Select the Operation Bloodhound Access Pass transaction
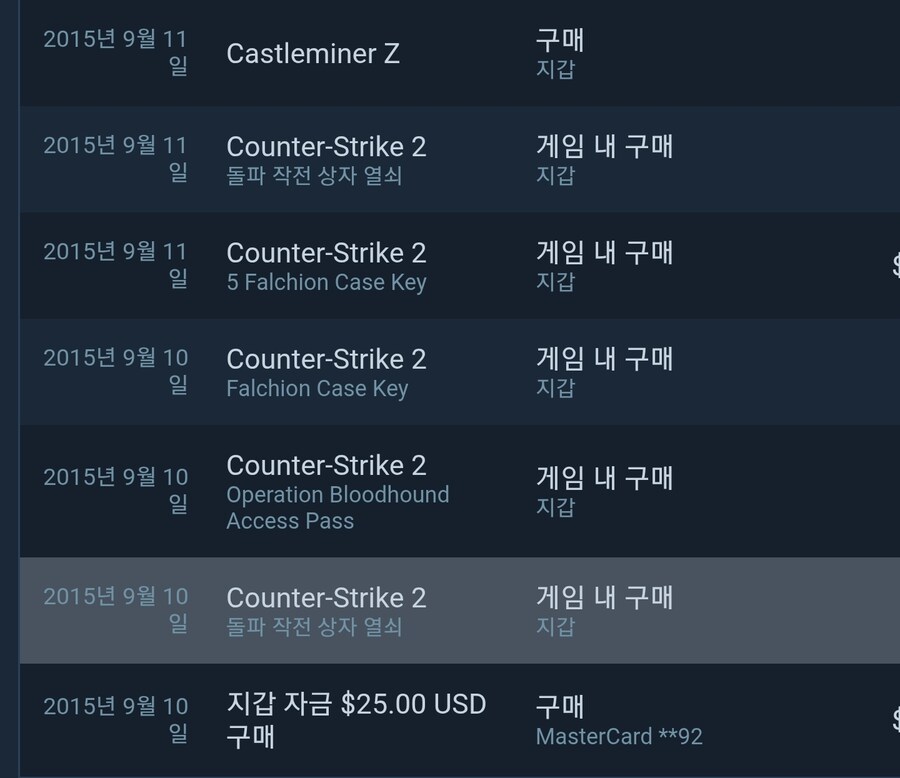This screenshot has width=900, height=778. click(460, 491)
